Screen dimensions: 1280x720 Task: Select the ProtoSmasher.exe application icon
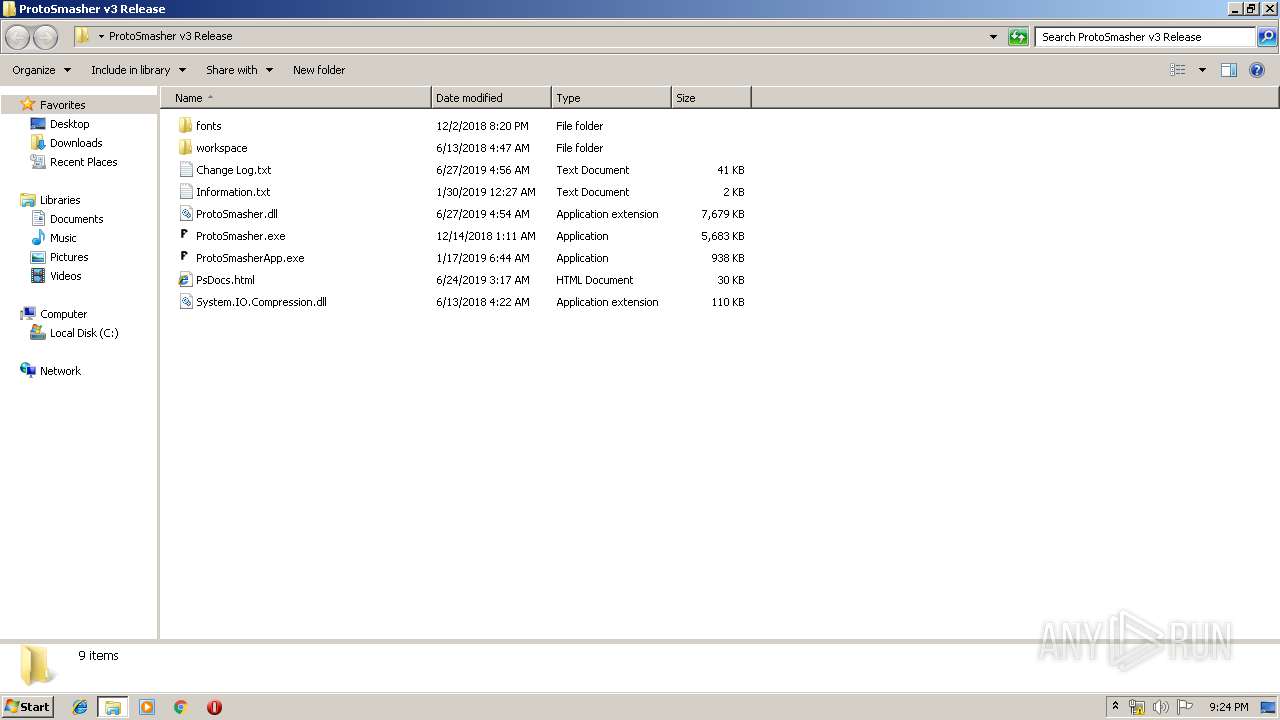click(x=185, y=236)
